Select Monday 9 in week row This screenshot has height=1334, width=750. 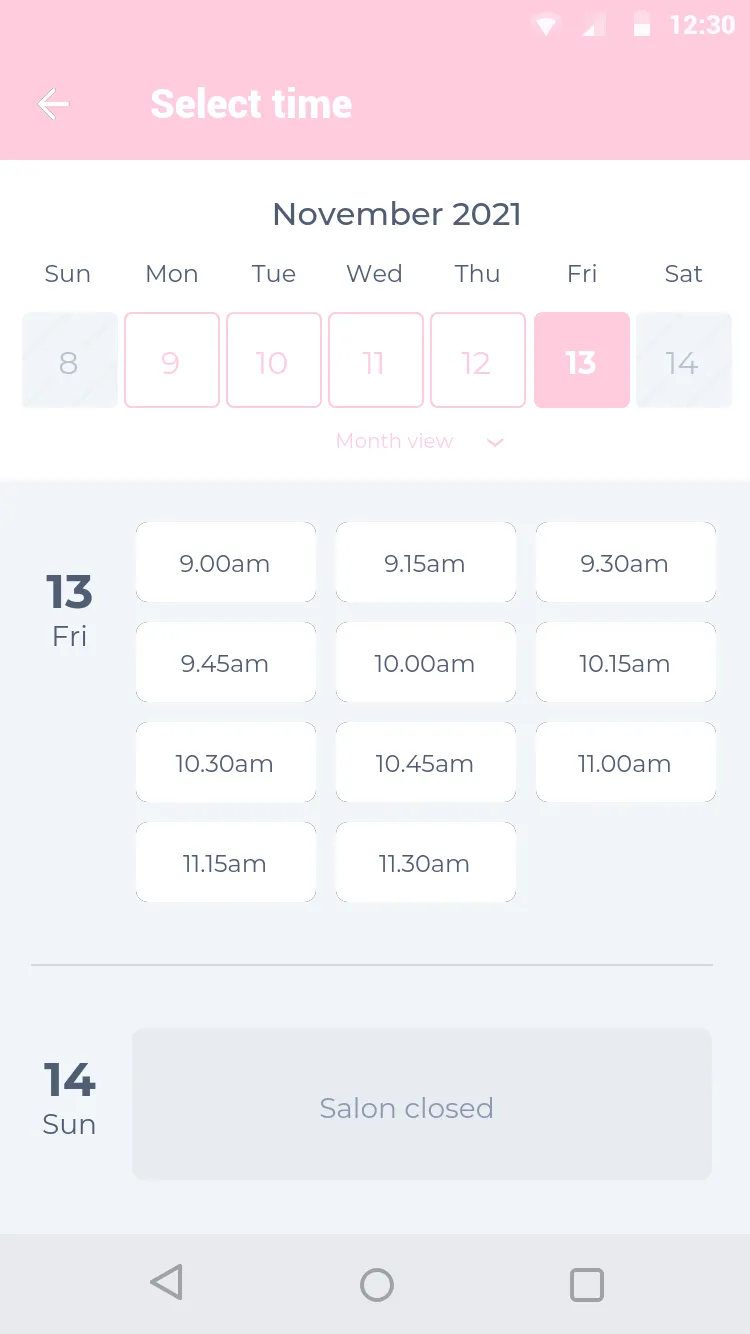[172, 360]
